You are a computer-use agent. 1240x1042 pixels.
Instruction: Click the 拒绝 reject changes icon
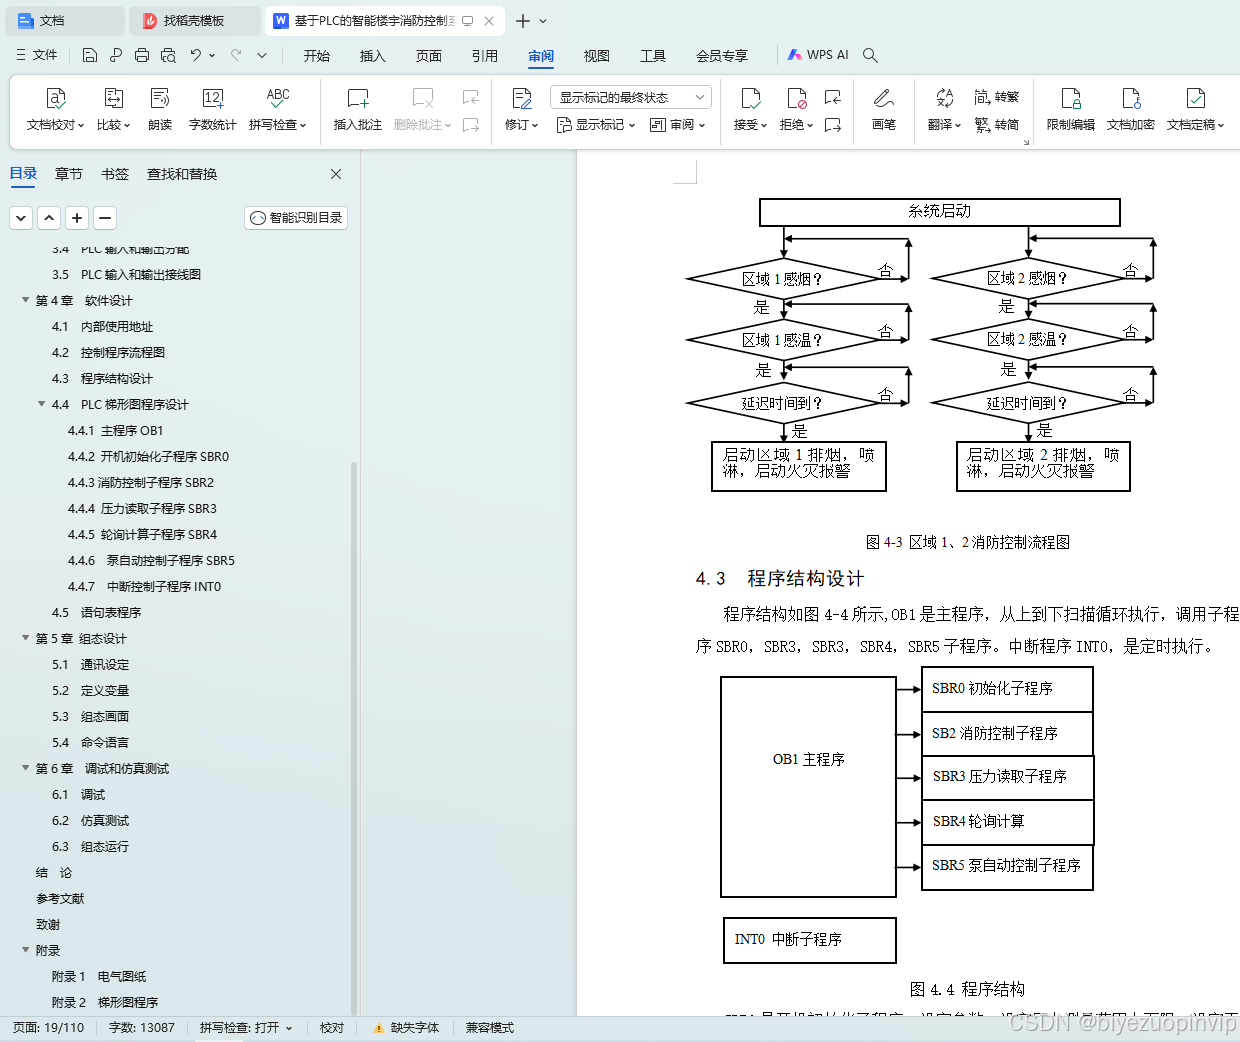point(796,98)
